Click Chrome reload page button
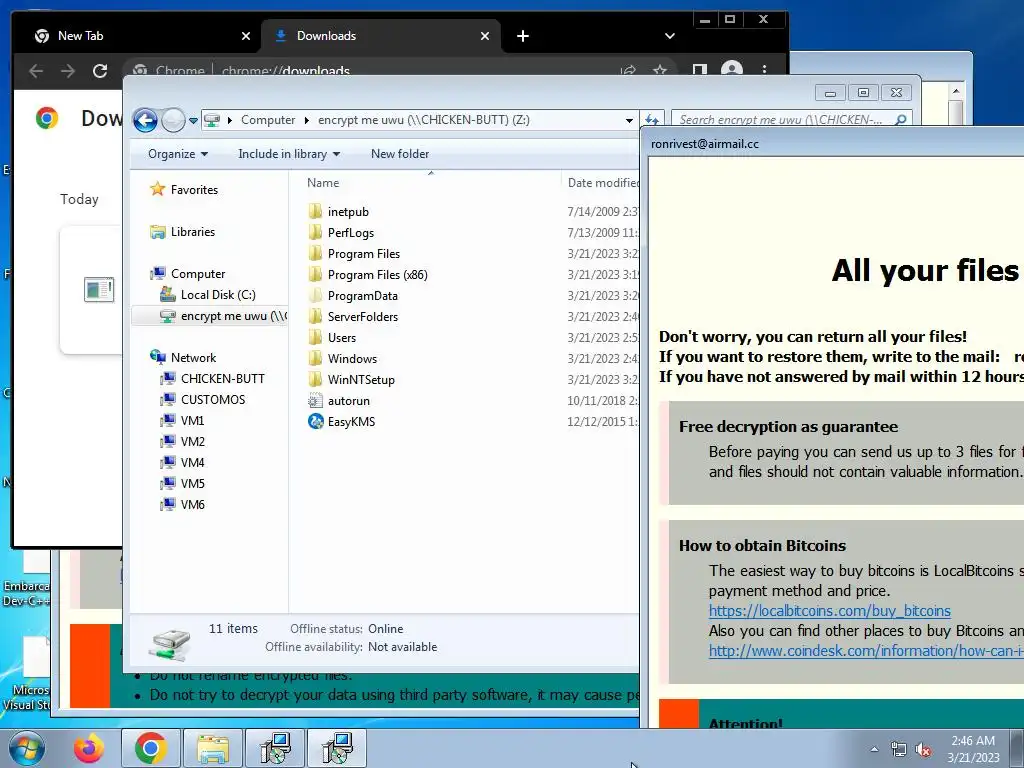The height and width of the screenshot is (768, 1024). click(x=100, y=71)
